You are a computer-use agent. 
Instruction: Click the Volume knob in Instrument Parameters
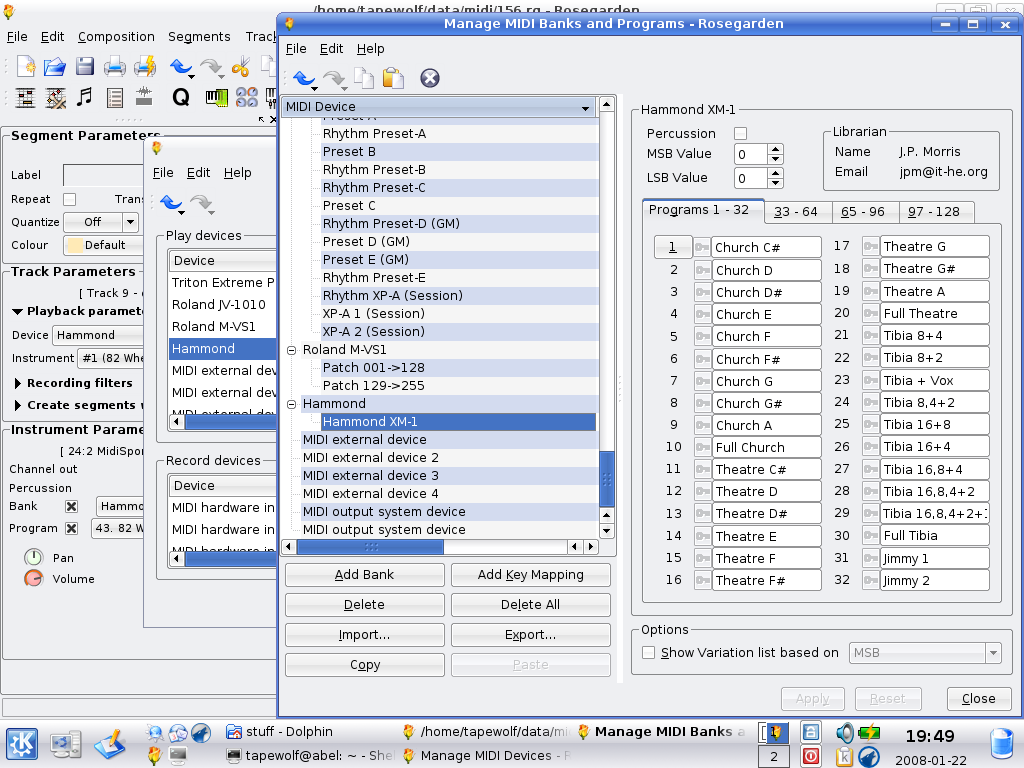33,579
